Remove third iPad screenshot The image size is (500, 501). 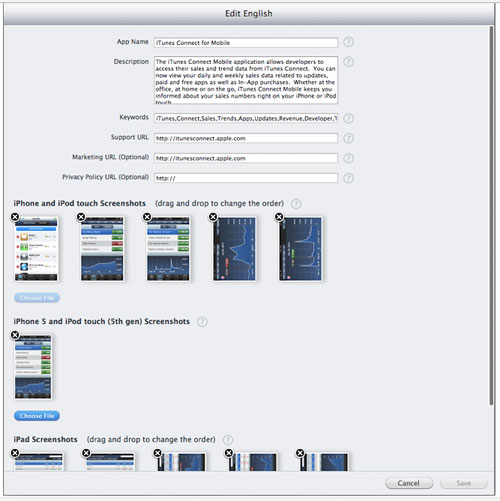coord(158,453)
